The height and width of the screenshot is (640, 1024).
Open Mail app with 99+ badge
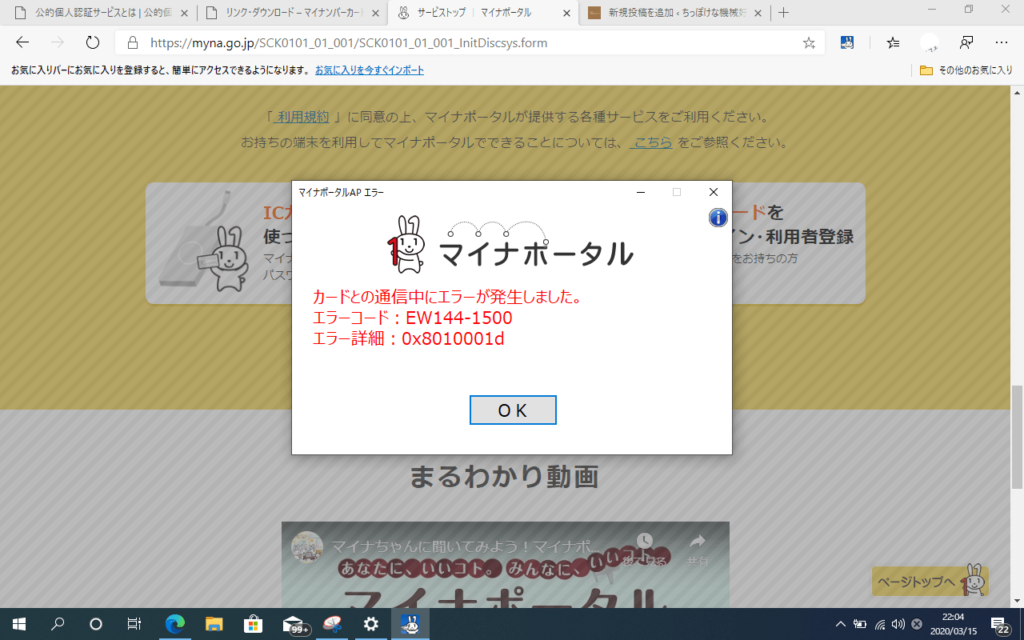coord(295,624)
